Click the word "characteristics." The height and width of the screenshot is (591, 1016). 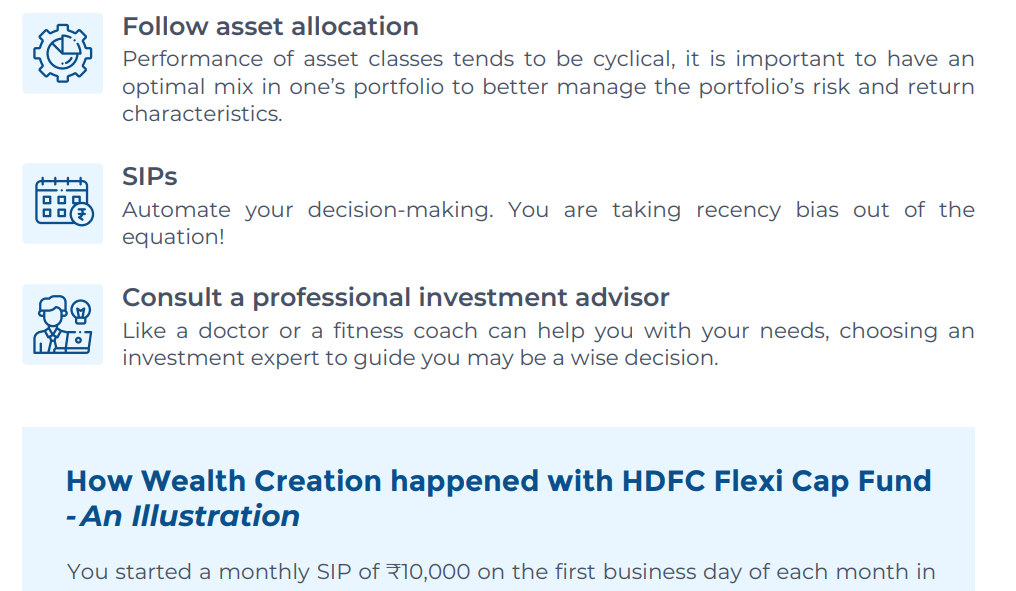(202, 114)
